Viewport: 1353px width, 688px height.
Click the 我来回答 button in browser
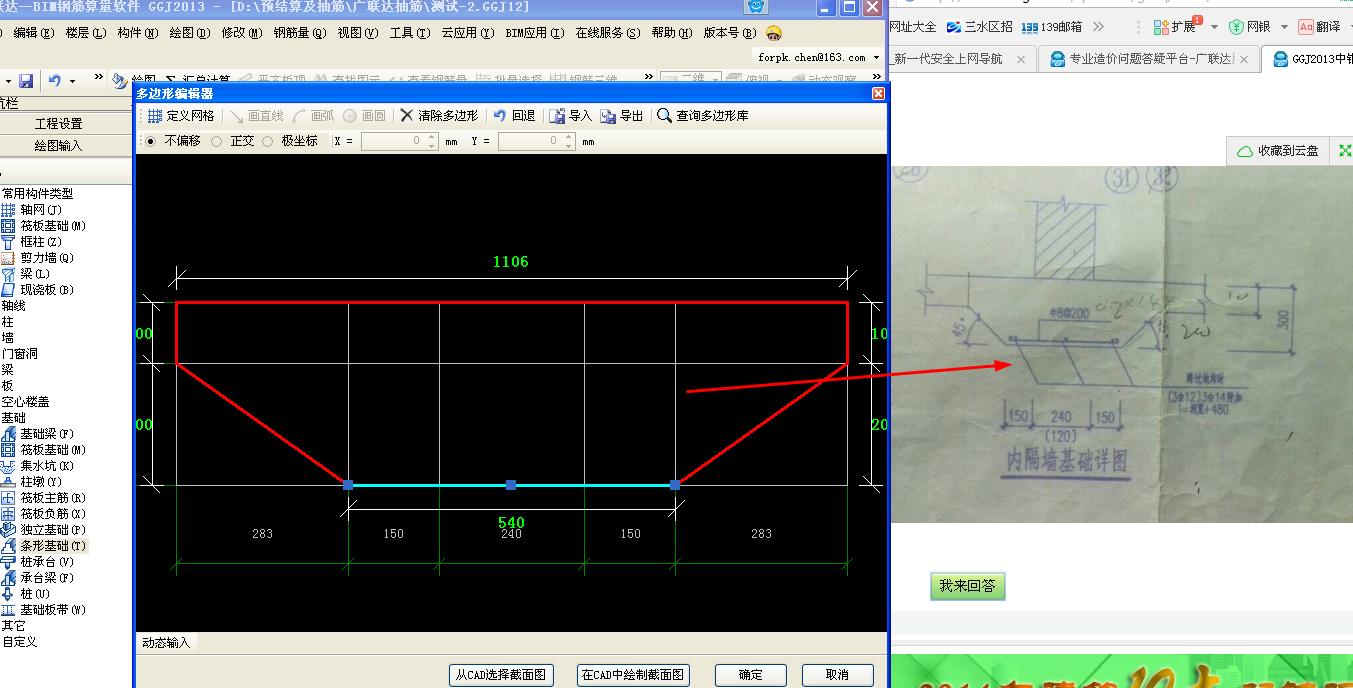coord(967,587)
